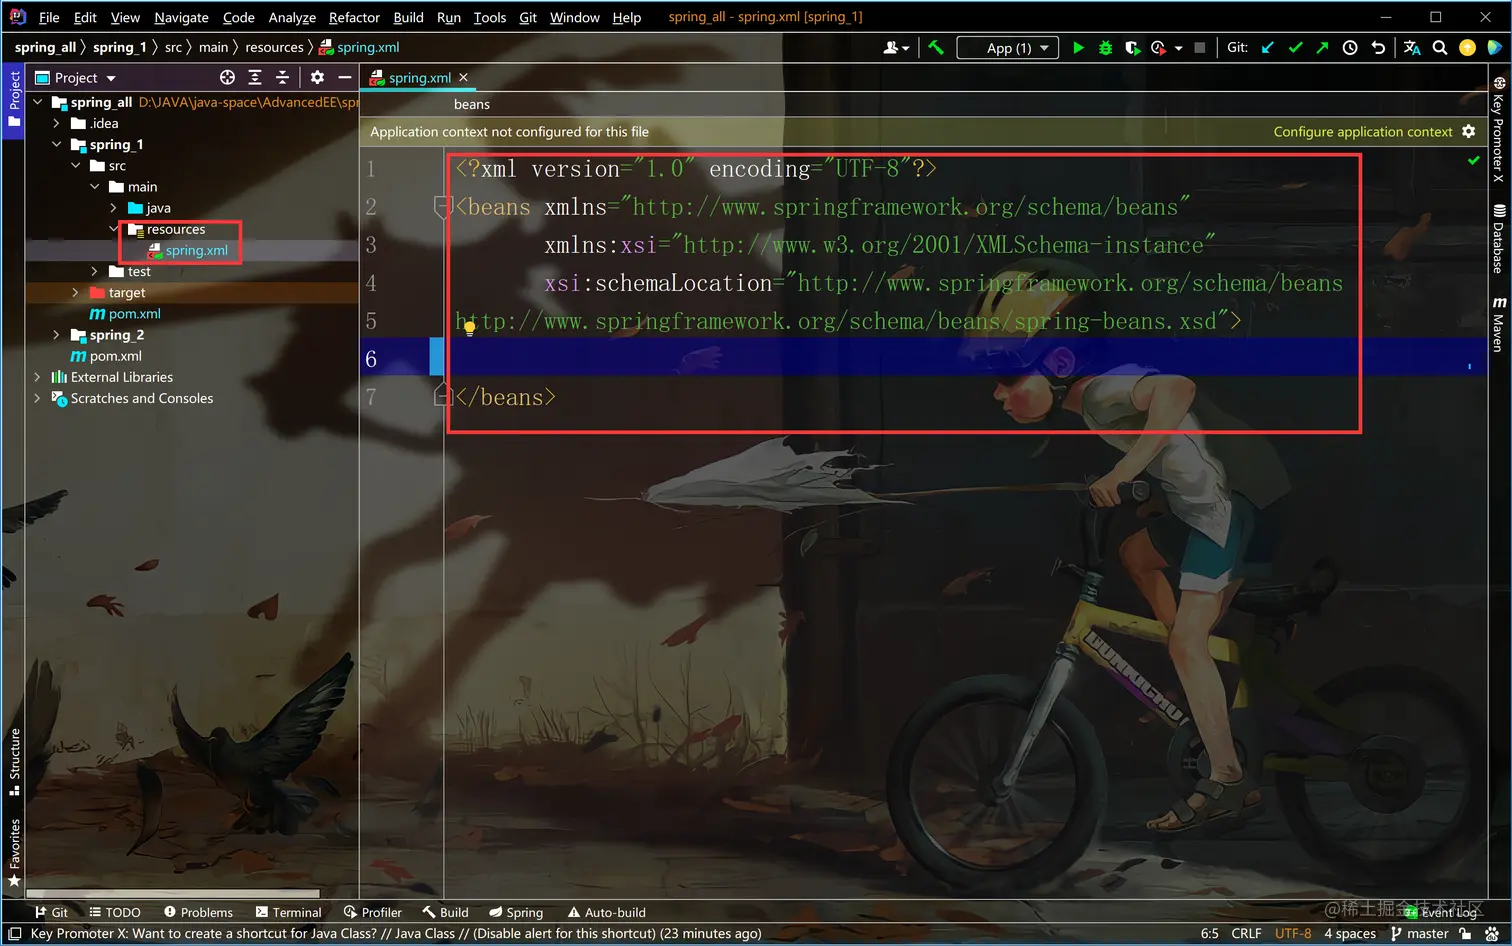1512x946 pixels.
Task: Open application context settings gear
Action: click(1468, 131)
